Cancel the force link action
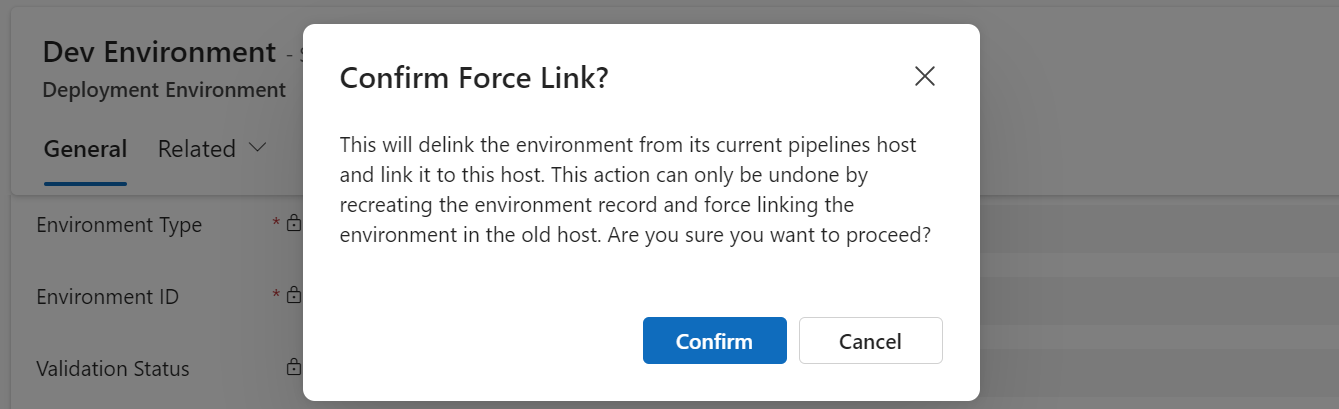The image size is (1339, 409). point(870,341)
